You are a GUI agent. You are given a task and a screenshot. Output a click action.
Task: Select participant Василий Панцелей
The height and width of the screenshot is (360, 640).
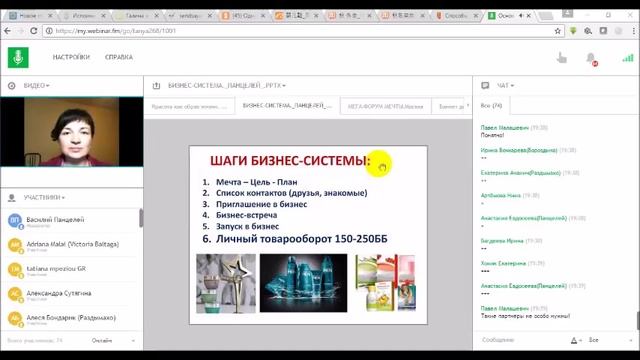tap(70, 221)
